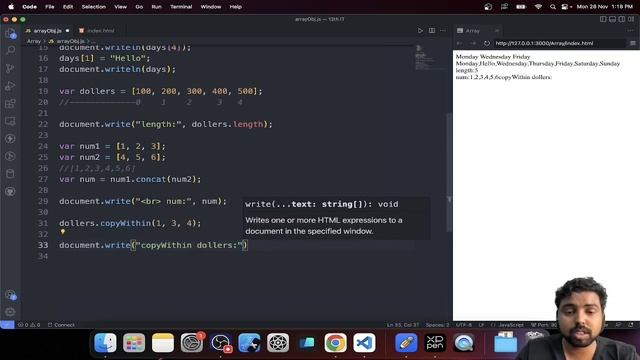
Task: Click line number 33 in the gutter
Action: coord(43,245)
